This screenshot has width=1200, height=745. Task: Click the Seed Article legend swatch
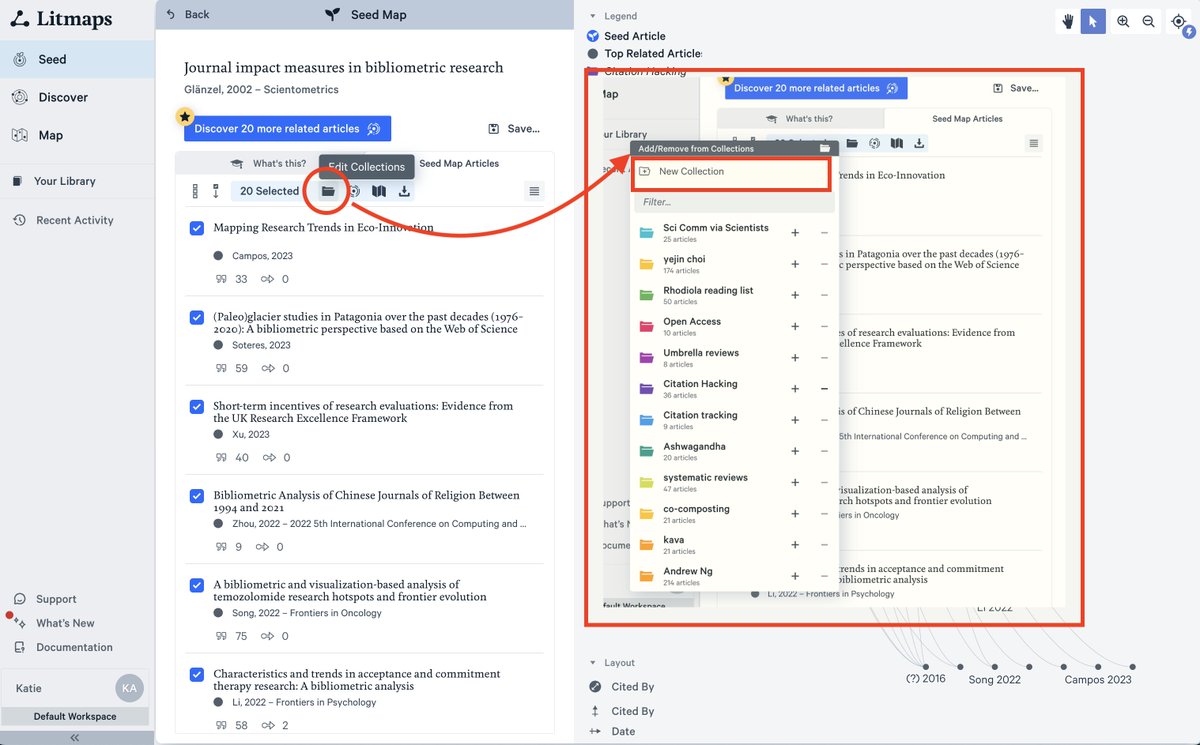point(594,36)
